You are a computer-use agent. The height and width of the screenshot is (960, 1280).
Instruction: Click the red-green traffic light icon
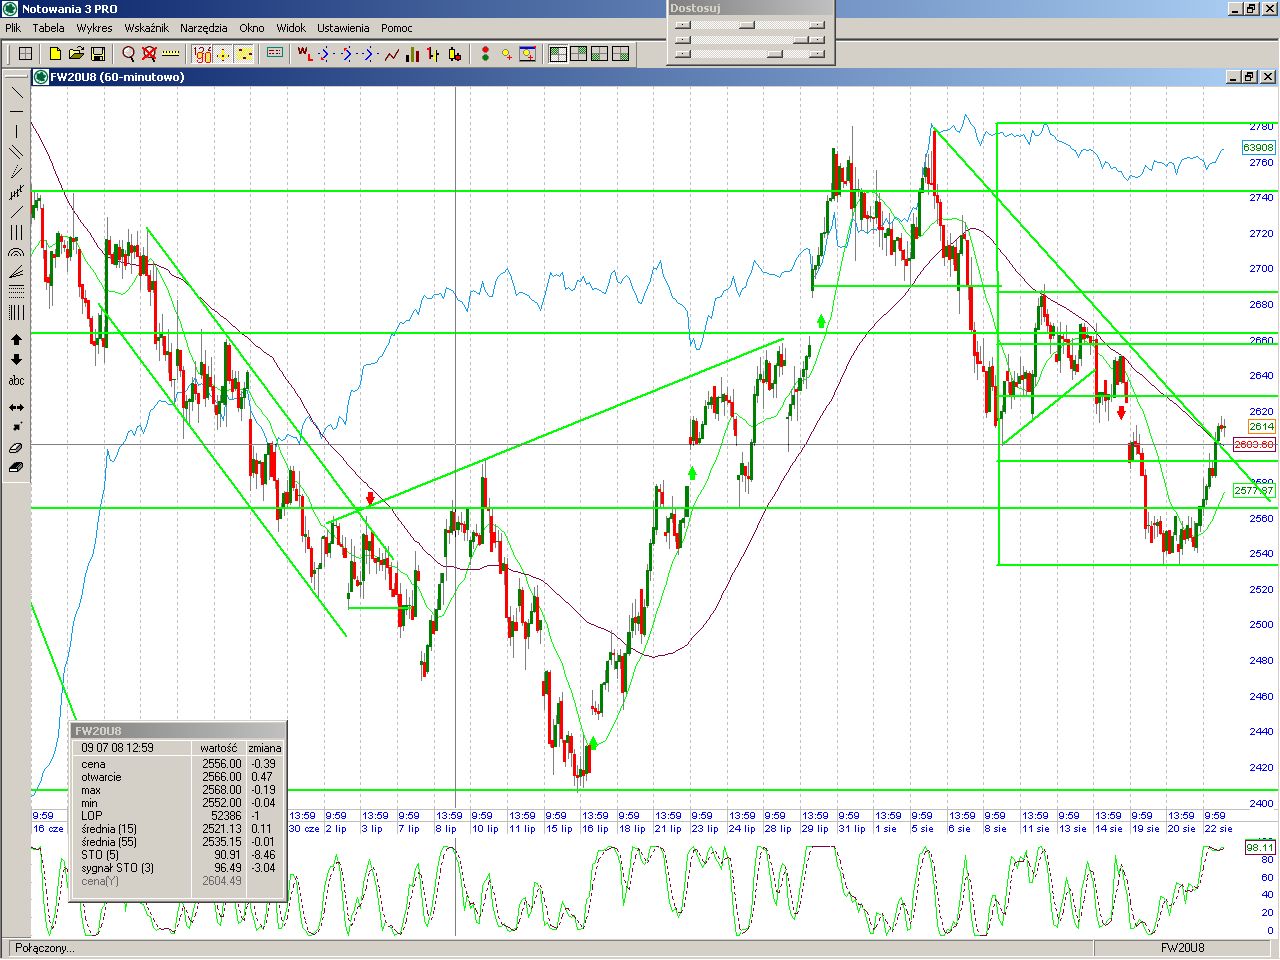485,54
